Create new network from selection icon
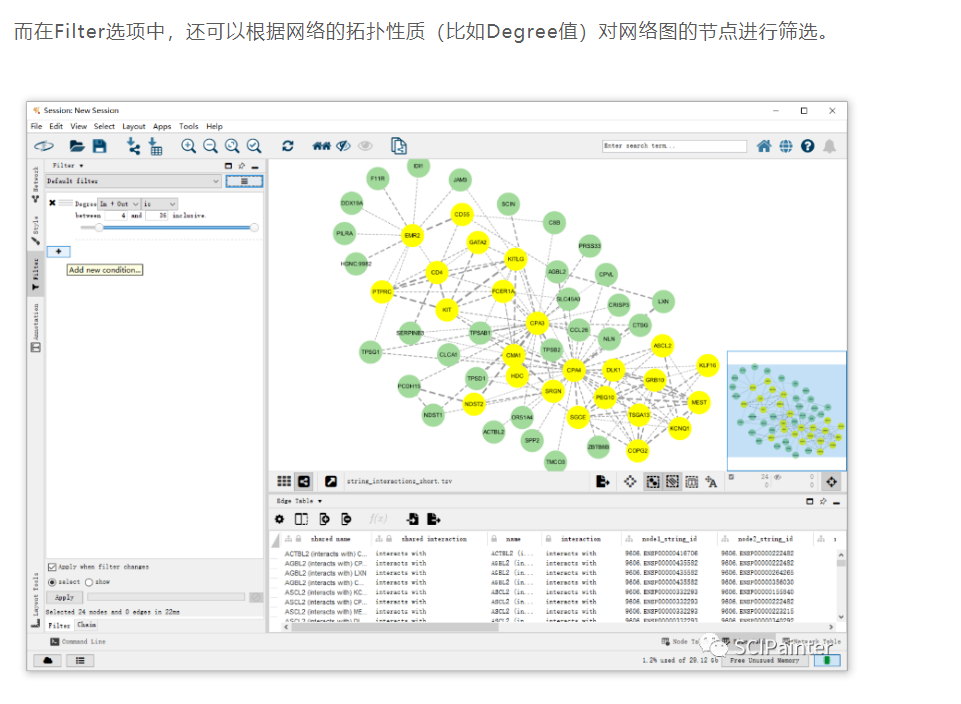This screenshot has width=961, height=704. pyautogui.click(x=398, y=146)
